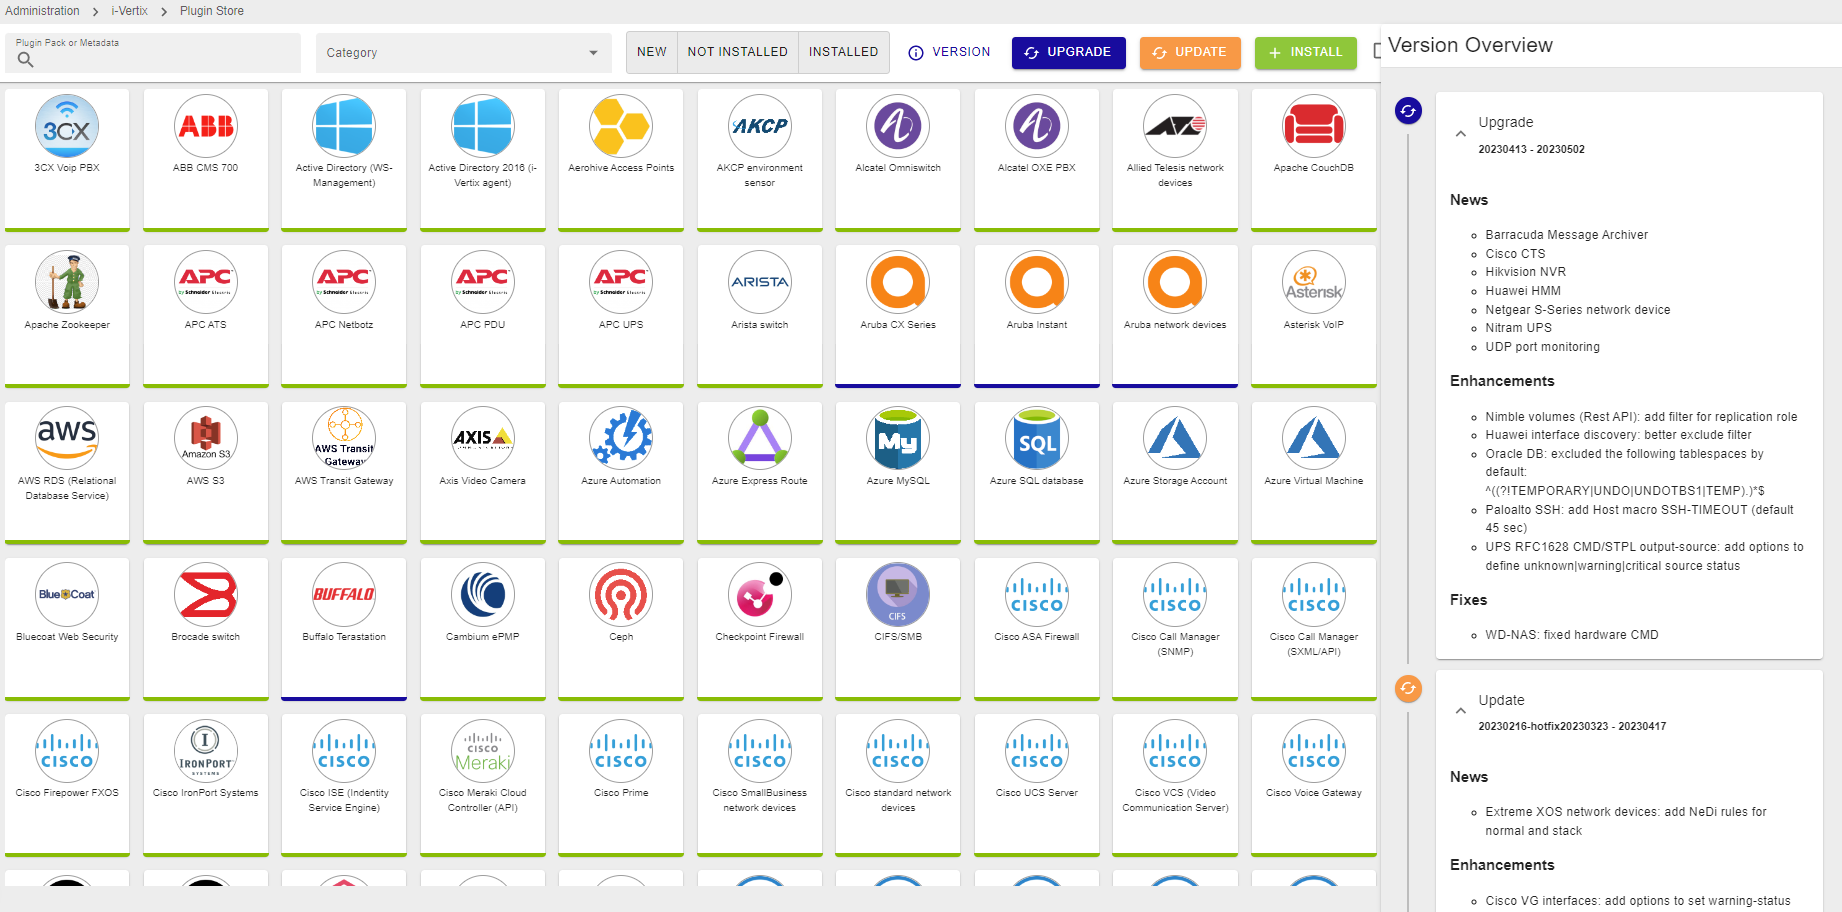Click the blue UPGRADE button
This screenshot has height=912, width=1842.
tap(1069, 53)
